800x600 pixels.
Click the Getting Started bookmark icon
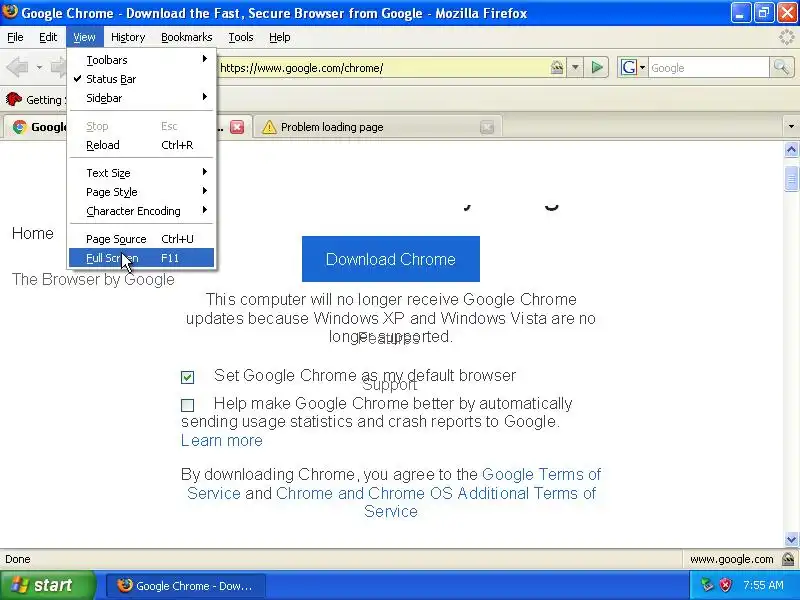(14, 99)
